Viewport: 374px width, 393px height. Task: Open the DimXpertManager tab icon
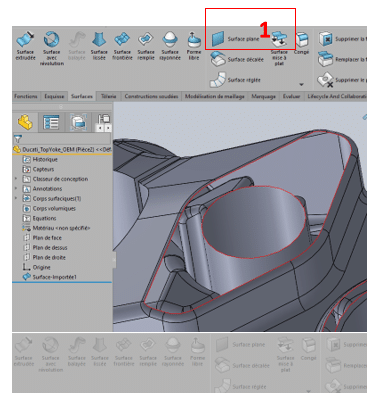click(x=104, y=119)
